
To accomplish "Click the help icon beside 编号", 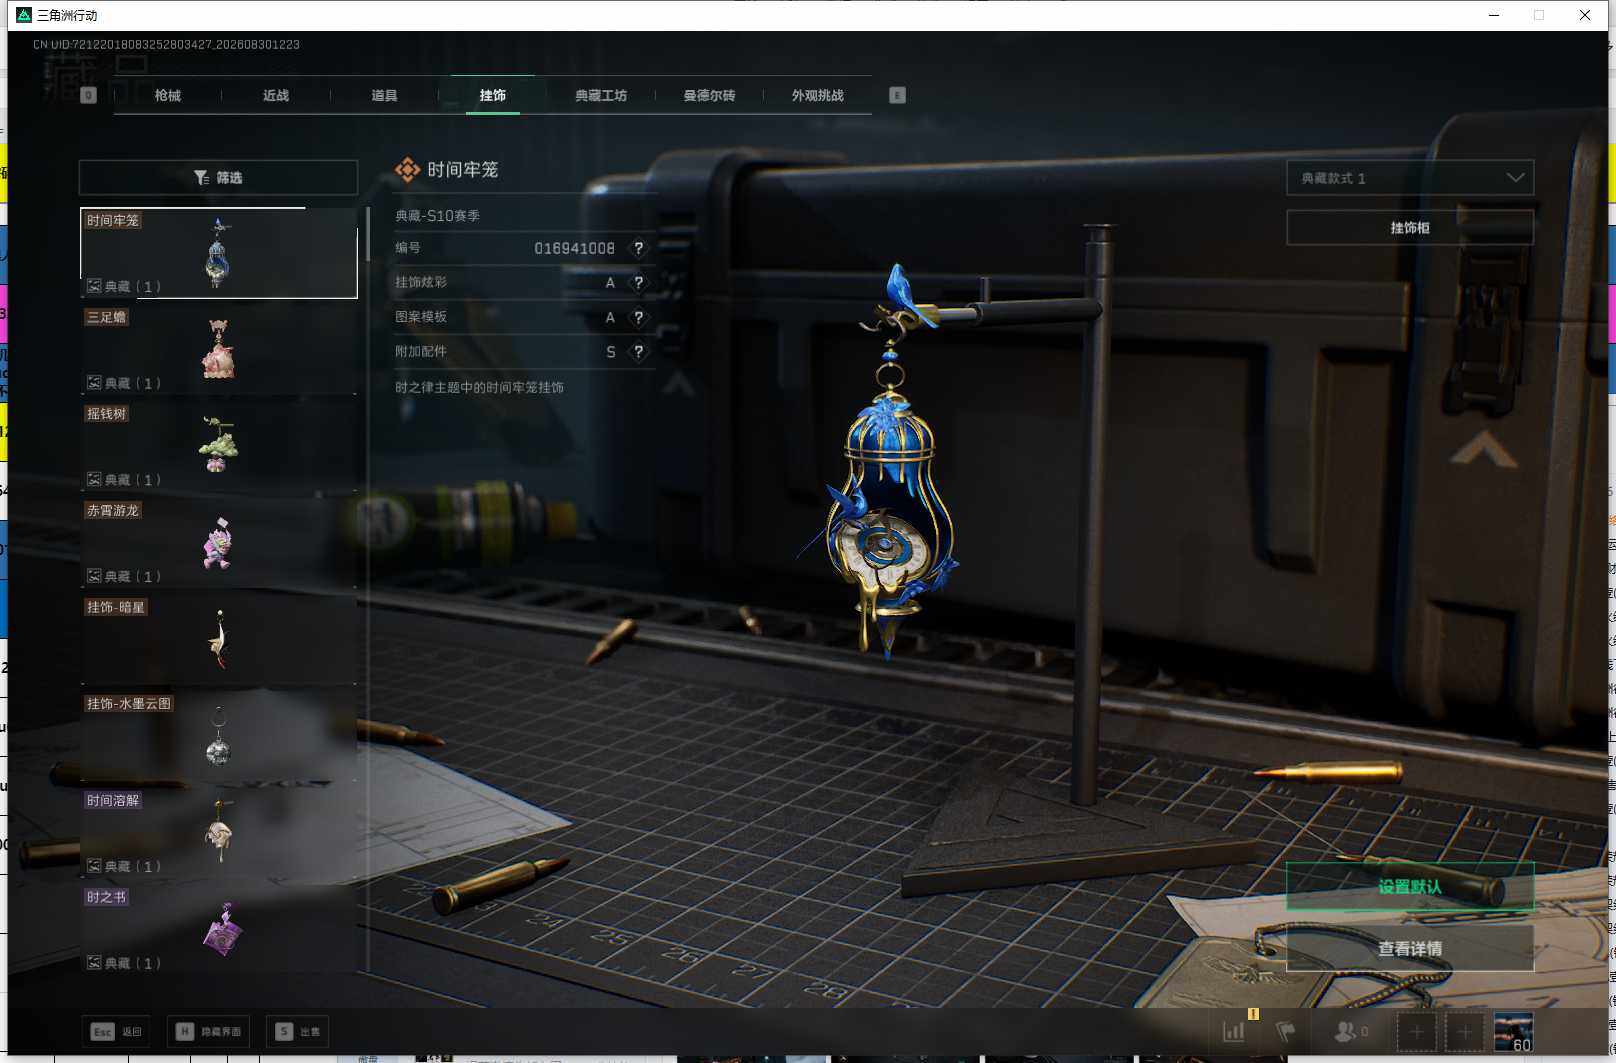I will [639, 248].
